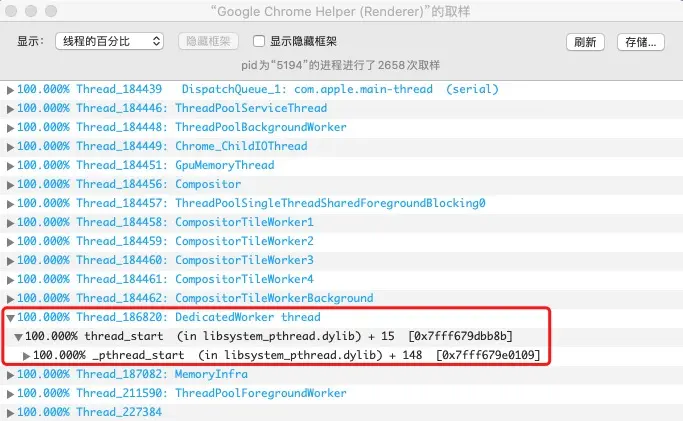The height and width of the screenshot is (421, 683).
Task: Expand Thread_184458 CompositorTileWorker1 triangle
Action: (x=10, y=223)
